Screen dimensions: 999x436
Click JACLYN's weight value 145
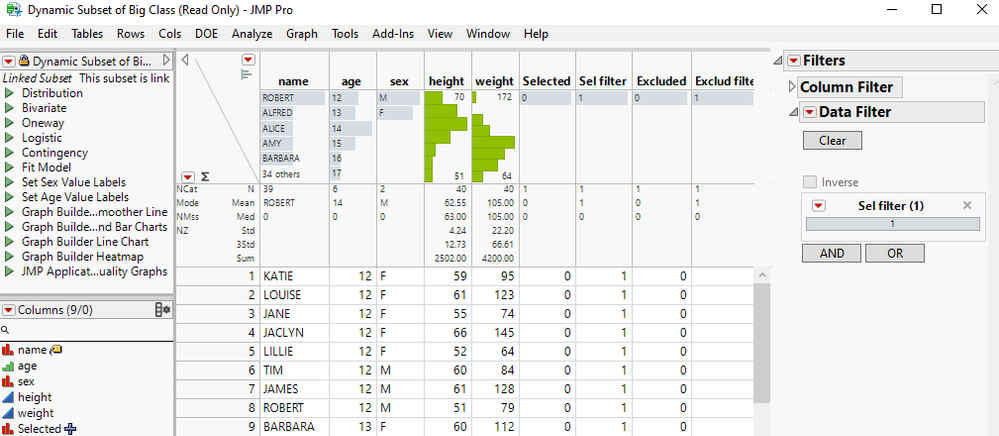coord(495,332)
